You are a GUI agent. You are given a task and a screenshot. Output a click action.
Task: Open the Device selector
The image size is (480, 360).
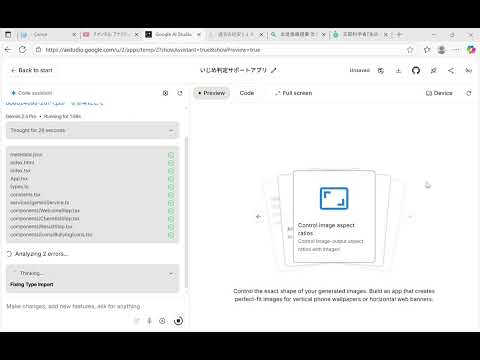pos(439,93)
